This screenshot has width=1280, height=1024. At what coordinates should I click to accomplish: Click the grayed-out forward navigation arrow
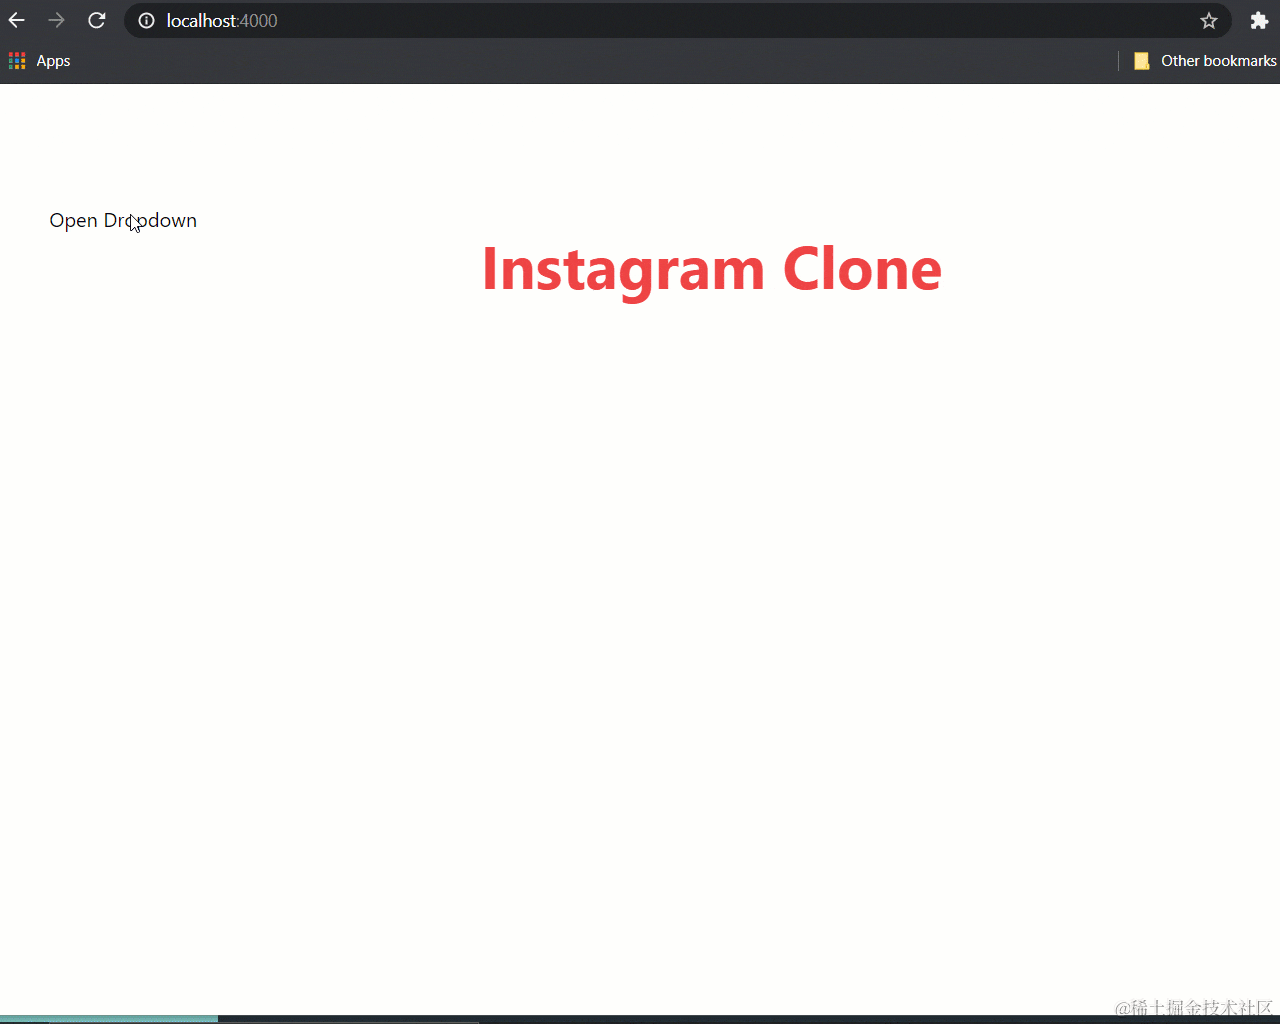click(x=56, y=20)
